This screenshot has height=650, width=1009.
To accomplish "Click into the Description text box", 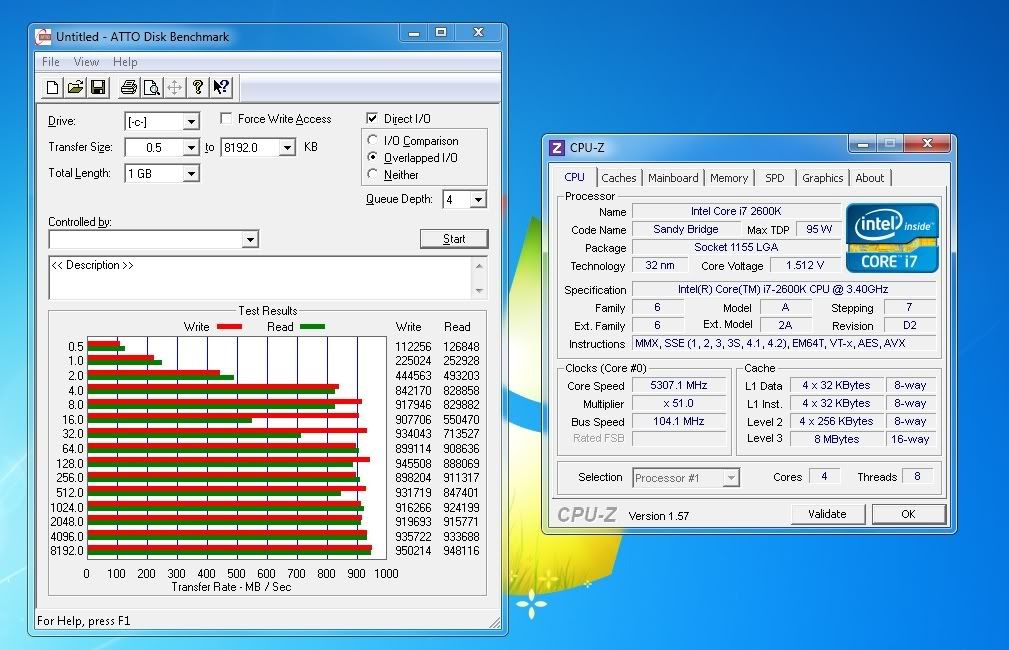I will (x=261, y=278).
